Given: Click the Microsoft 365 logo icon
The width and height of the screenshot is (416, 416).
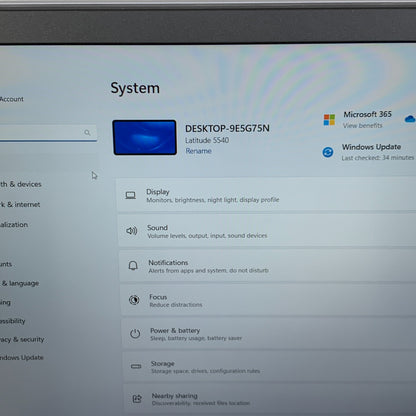Looking at the screenshot, I should pyautogui.click(x=329, y=120).
